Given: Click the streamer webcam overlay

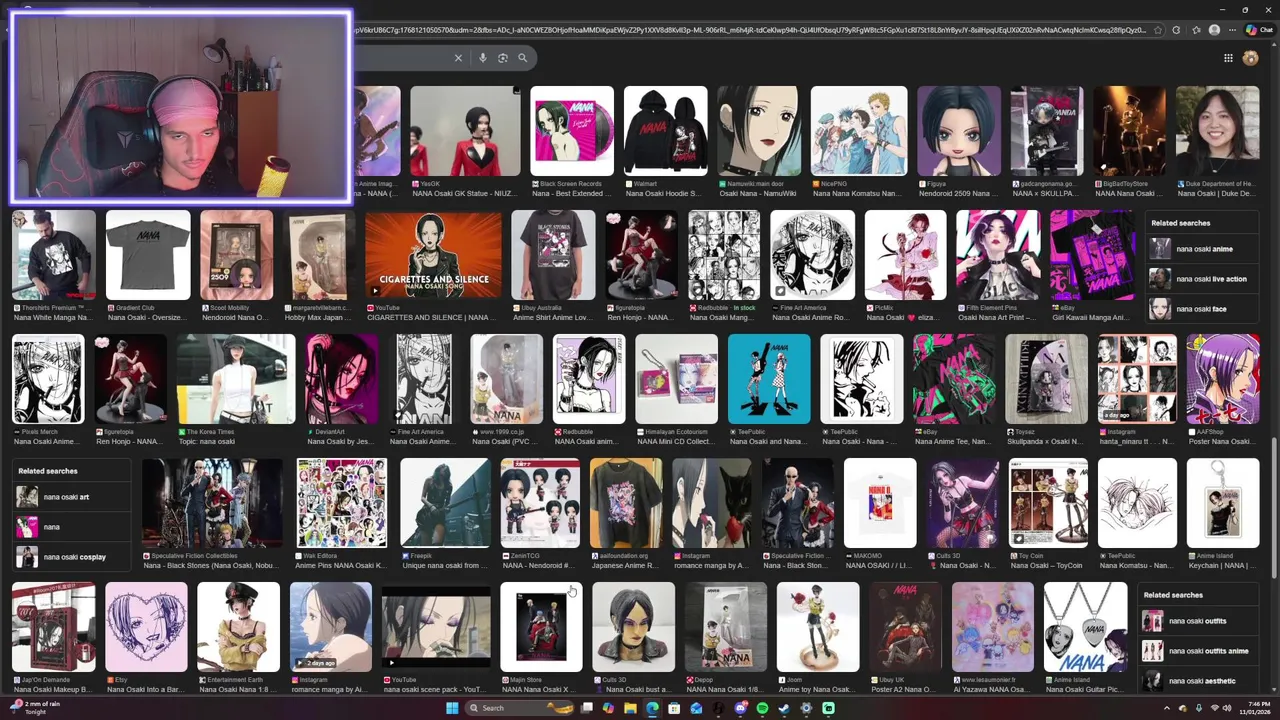Looking at the screenshot, I should (x=181, y=108).
